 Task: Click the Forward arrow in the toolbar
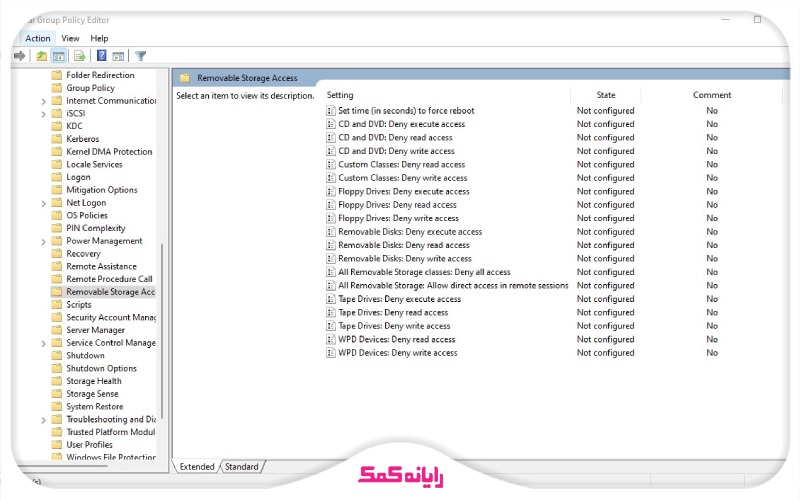coord(20,56)
